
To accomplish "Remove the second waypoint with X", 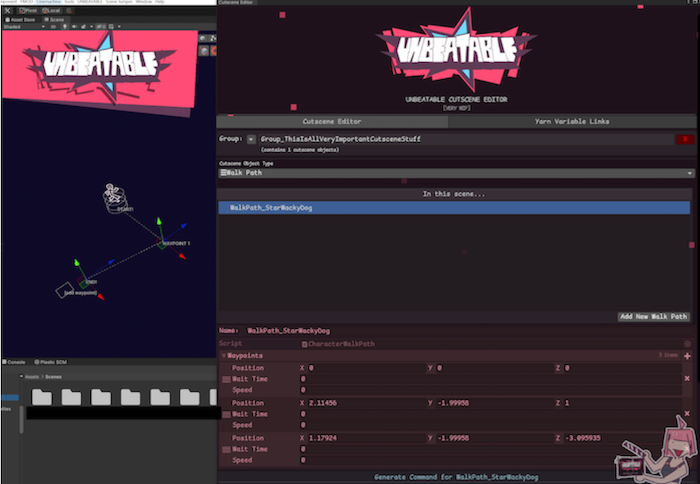I will pyautogui.click(x=687, y=414).
